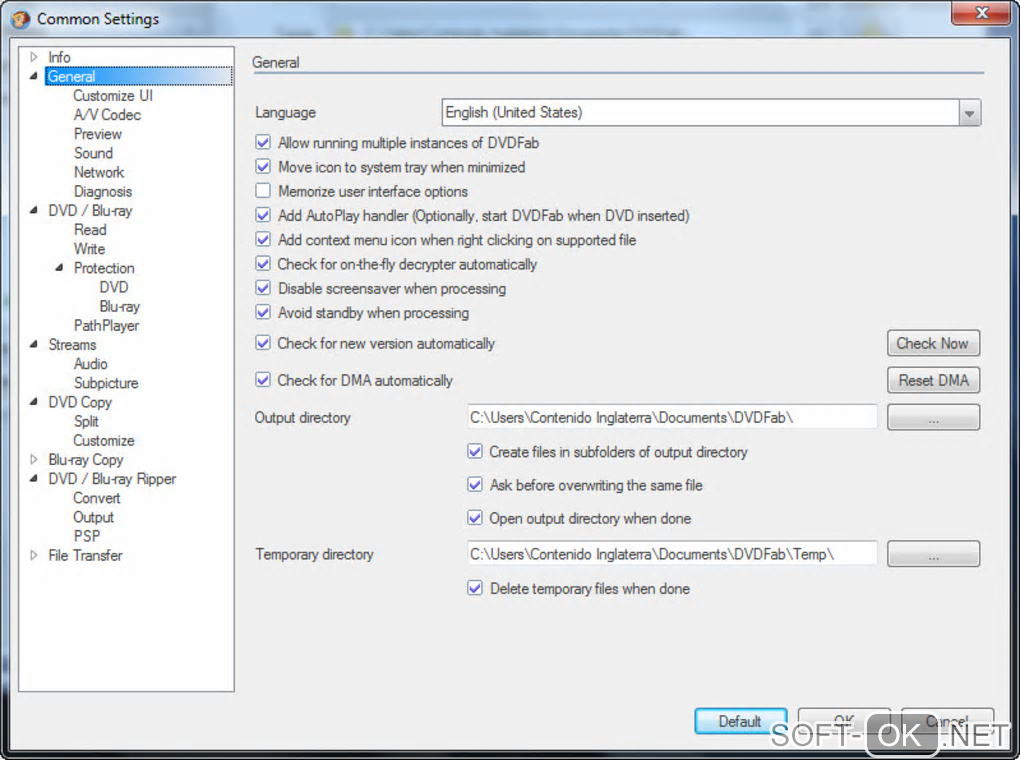Collapse the General tree node

(x=34, y=76)
